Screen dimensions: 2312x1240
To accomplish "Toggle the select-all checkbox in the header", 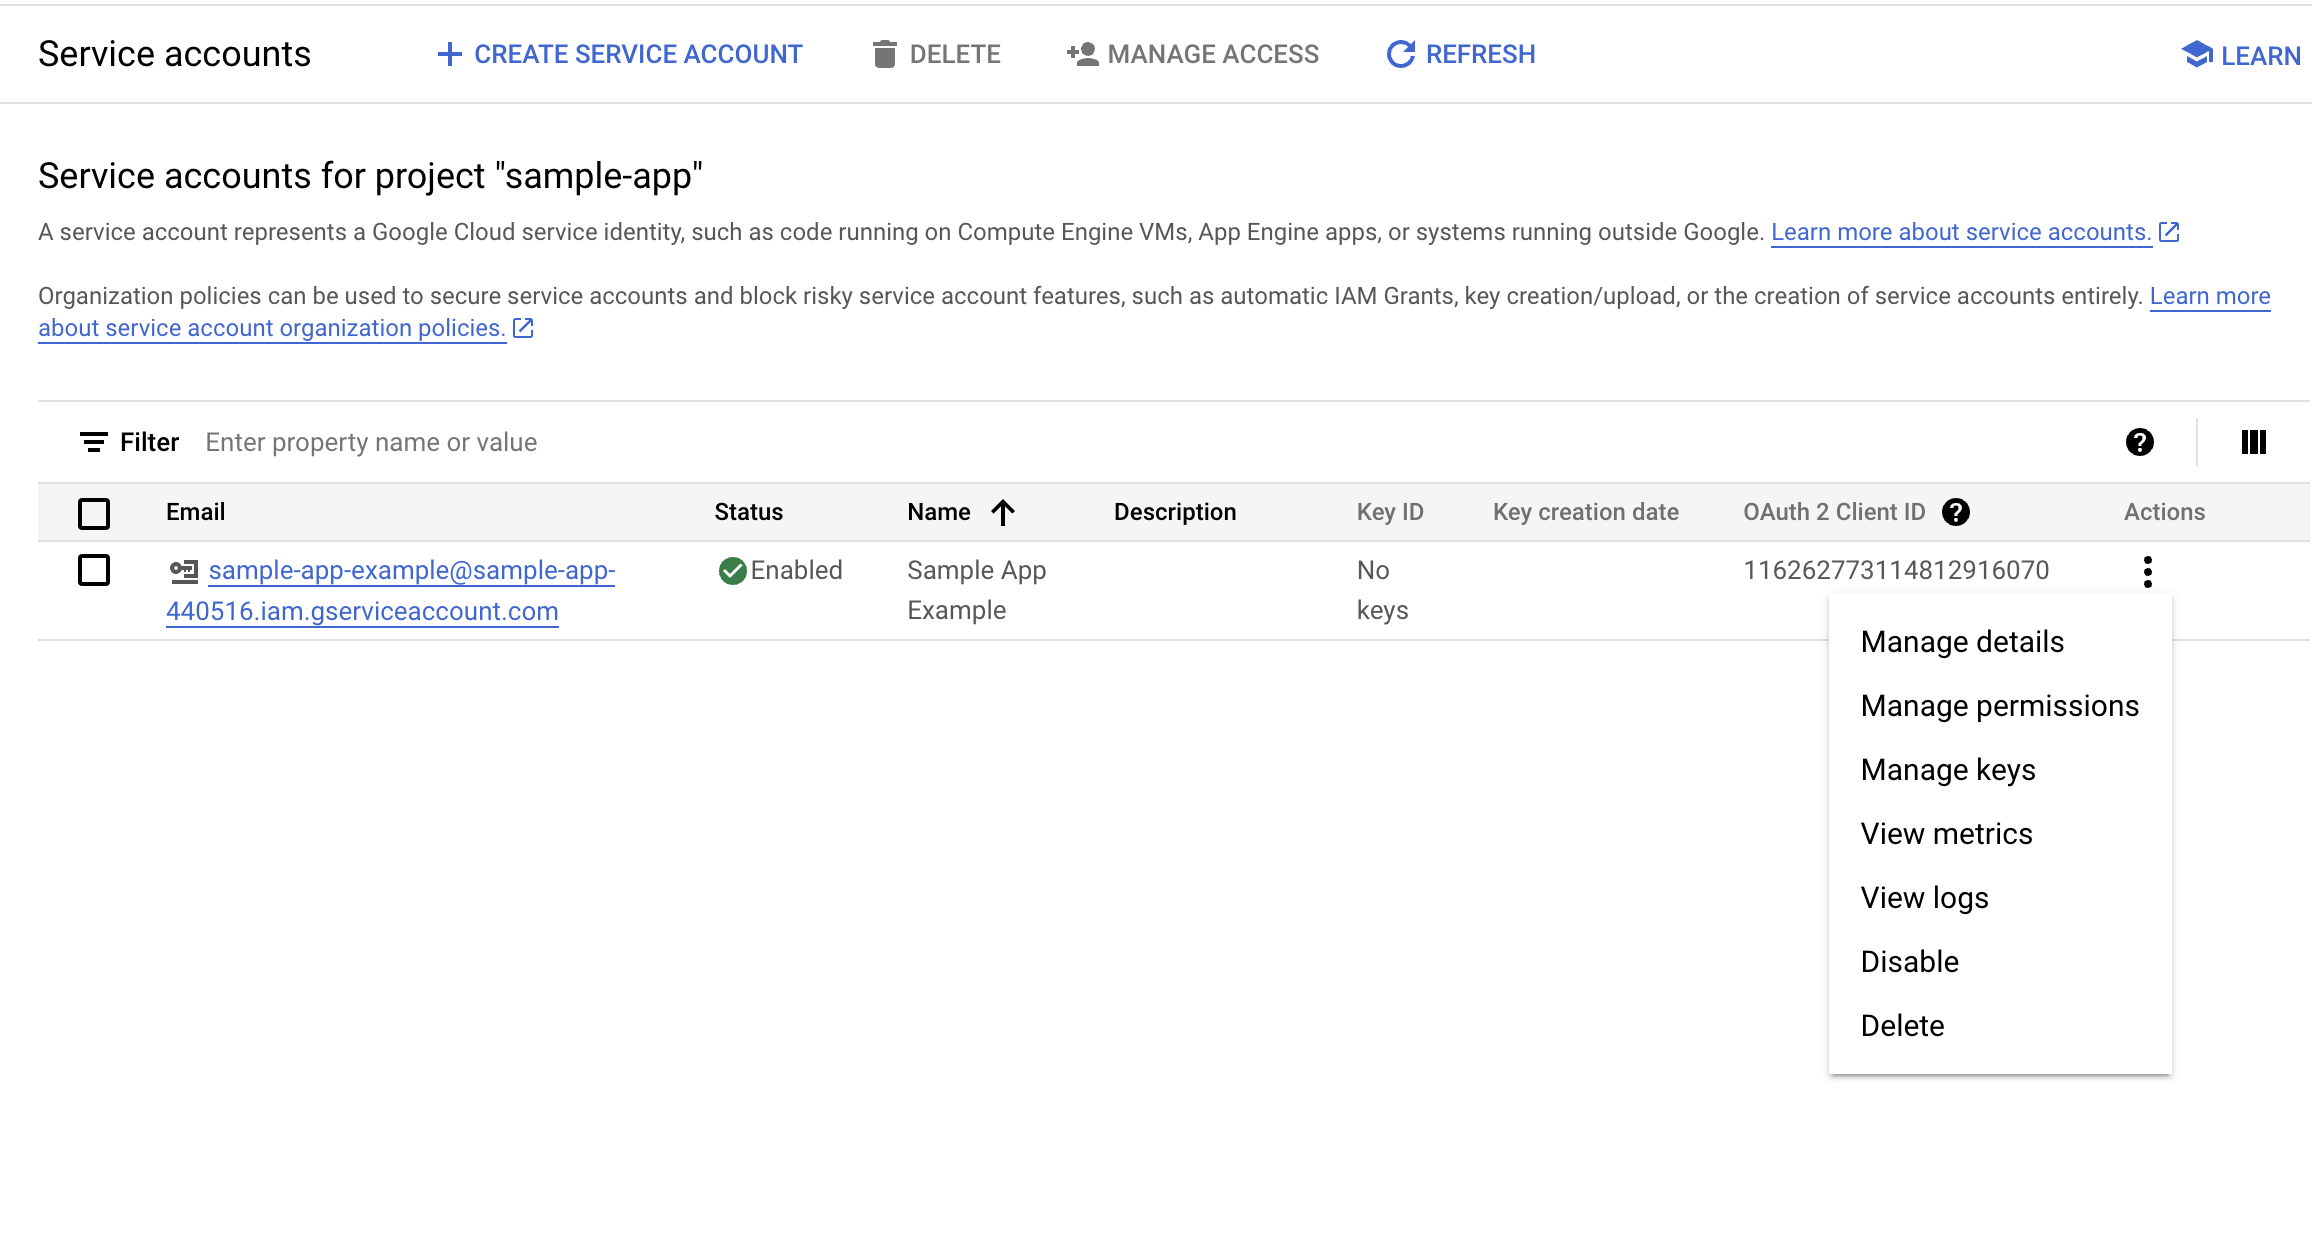I will pos(94,513).
